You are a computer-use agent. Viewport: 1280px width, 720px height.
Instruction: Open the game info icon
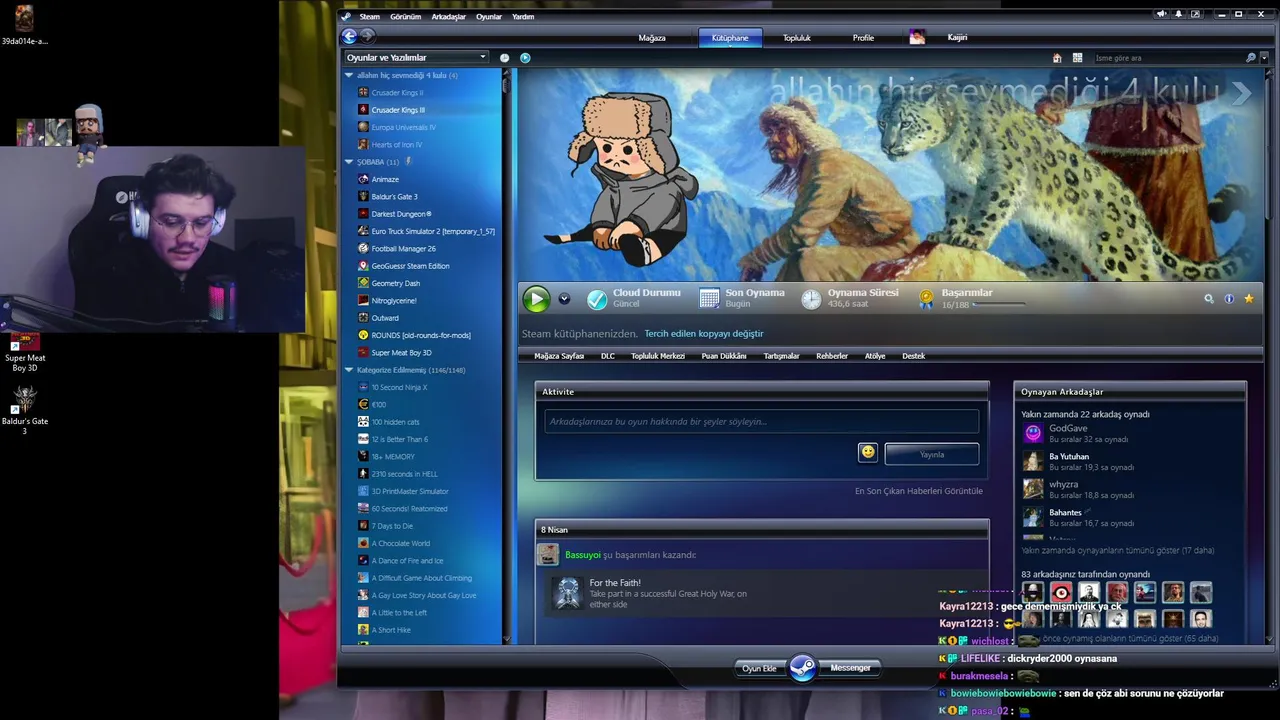(1229, 298)
